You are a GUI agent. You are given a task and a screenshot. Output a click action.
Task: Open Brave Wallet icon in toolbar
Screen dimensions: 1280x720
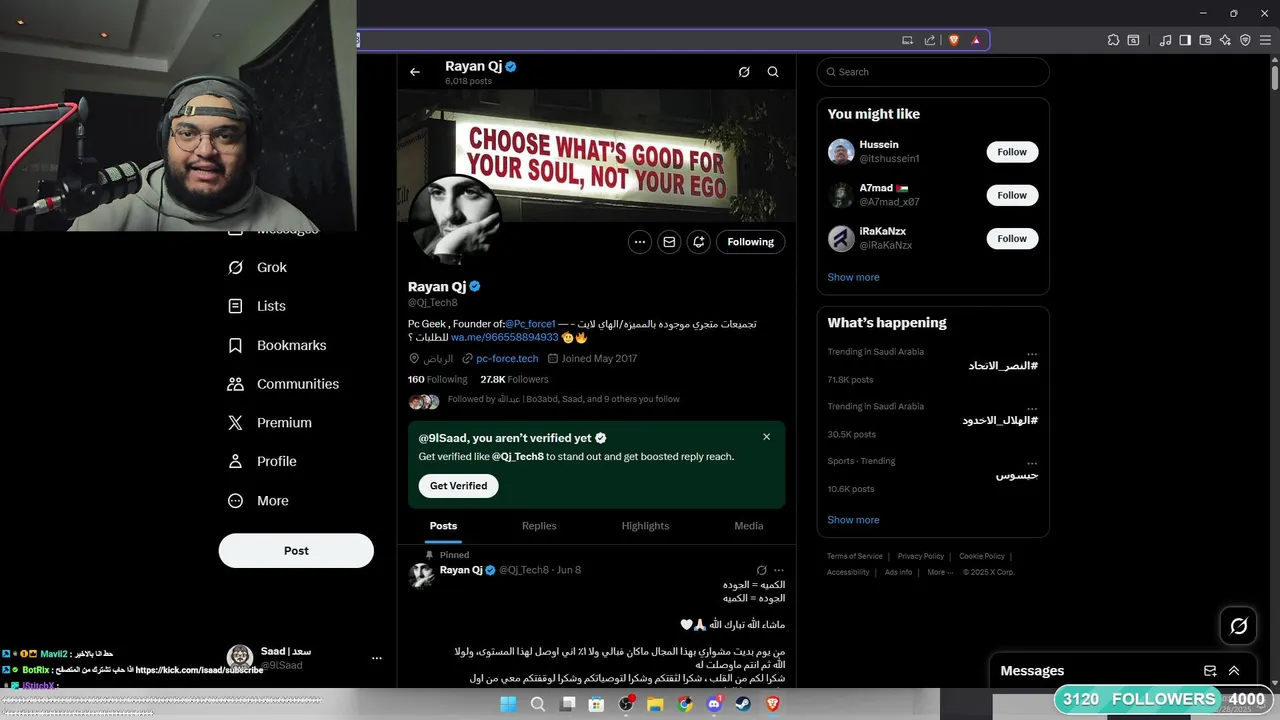pos(1205,40)
